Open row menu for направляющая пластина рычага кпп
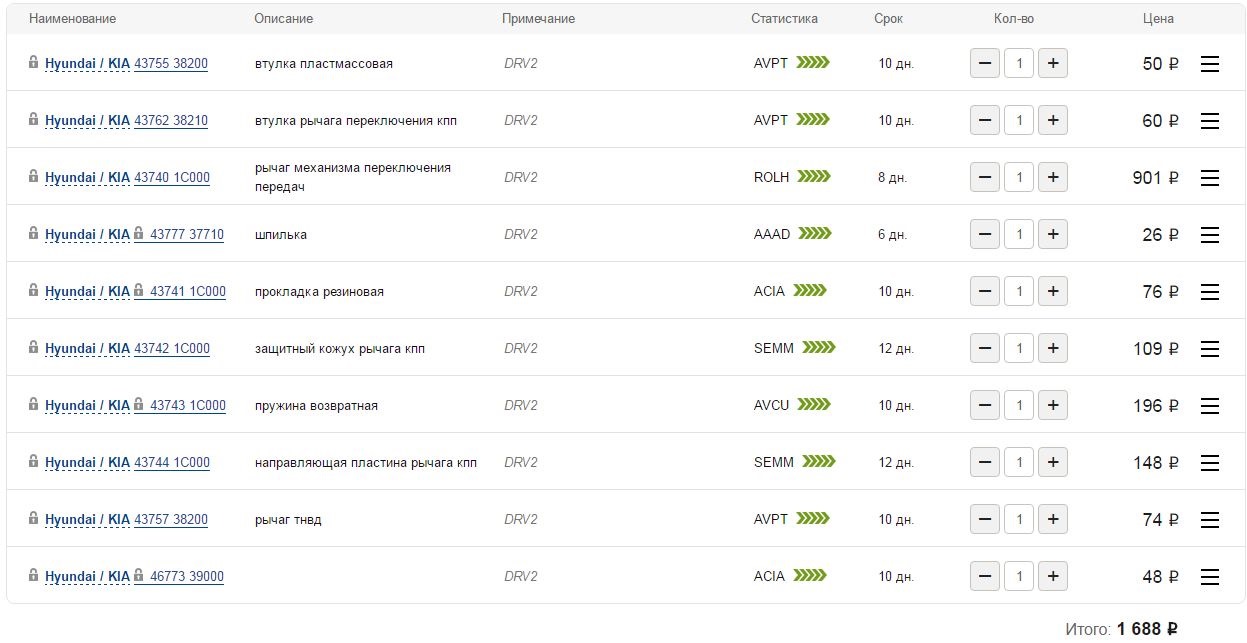 click(x=1209, y=463)
